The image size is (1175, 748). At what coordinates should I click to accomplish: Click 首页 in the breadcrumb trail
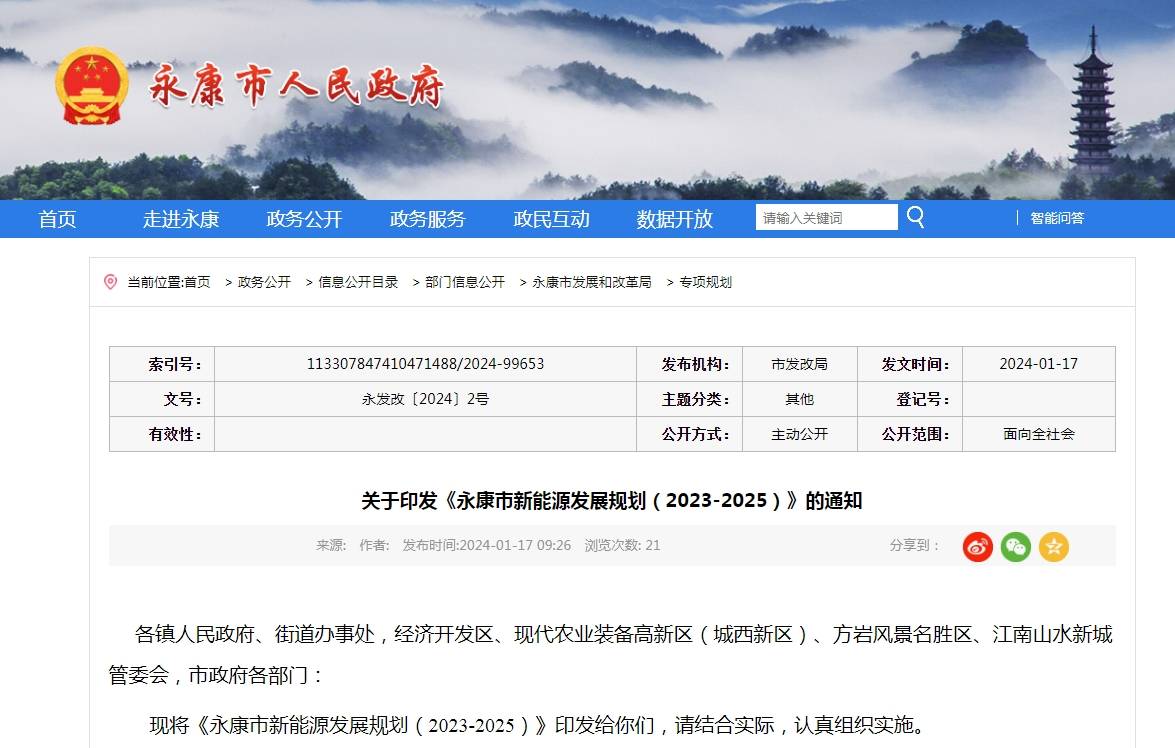point(197,282)
